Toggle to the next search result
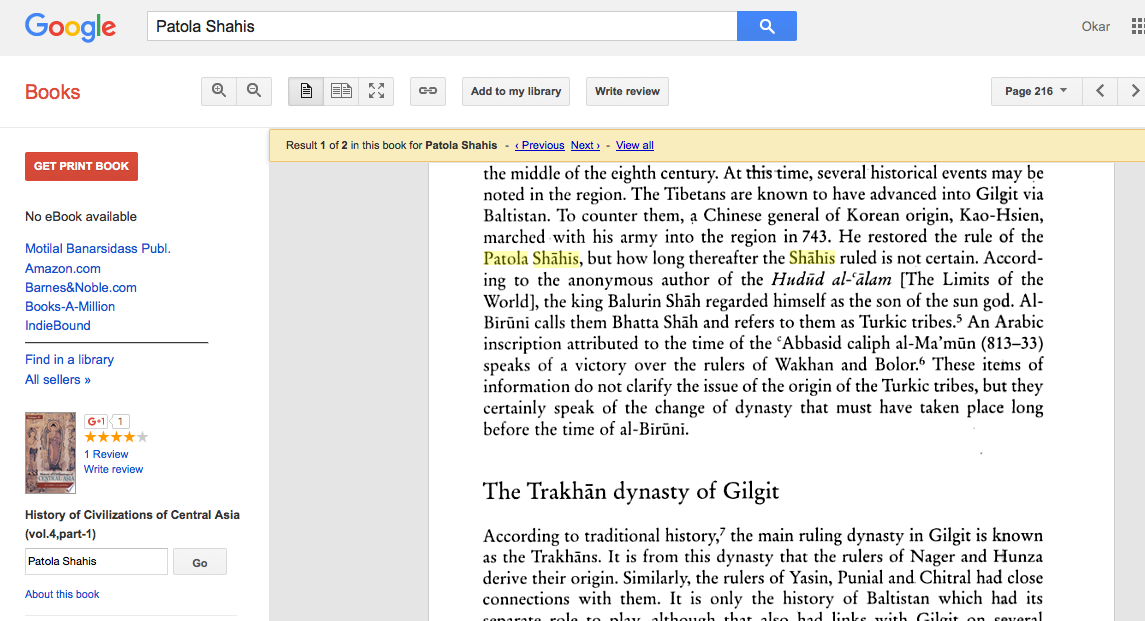 pyautogui.click(x=584, y=145)
